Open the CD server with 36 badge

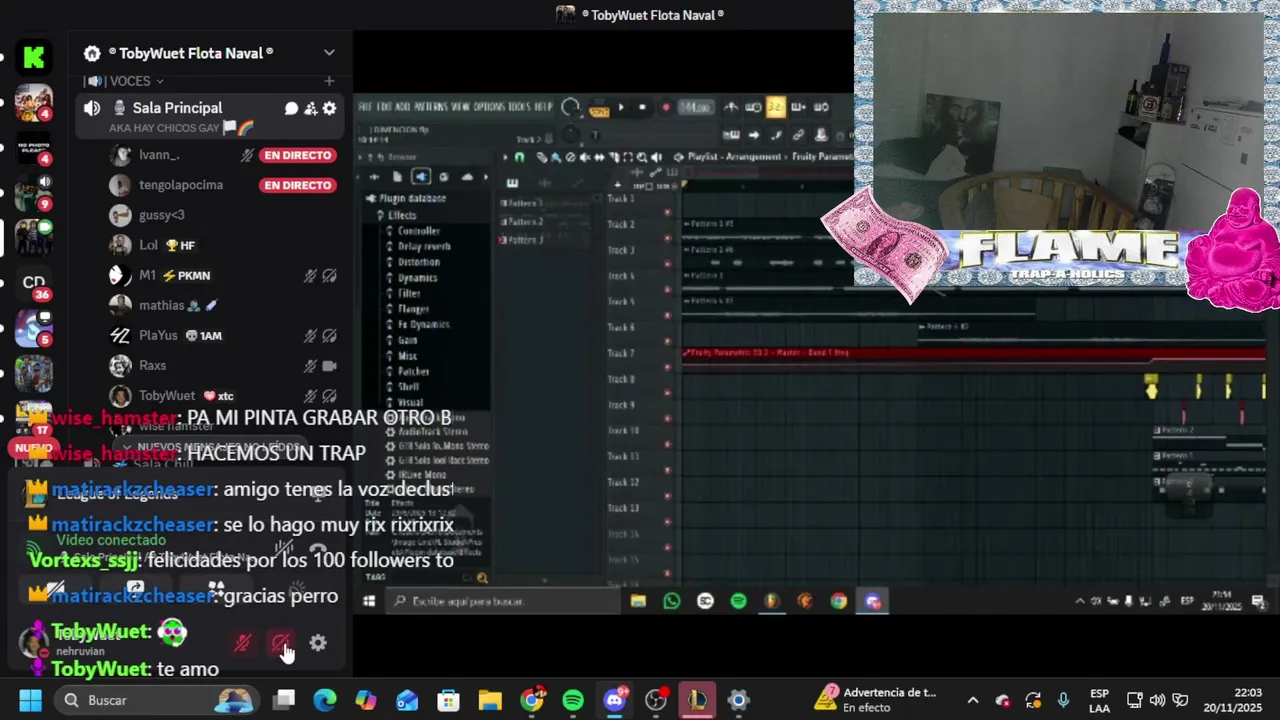click(x=34, y=283)
